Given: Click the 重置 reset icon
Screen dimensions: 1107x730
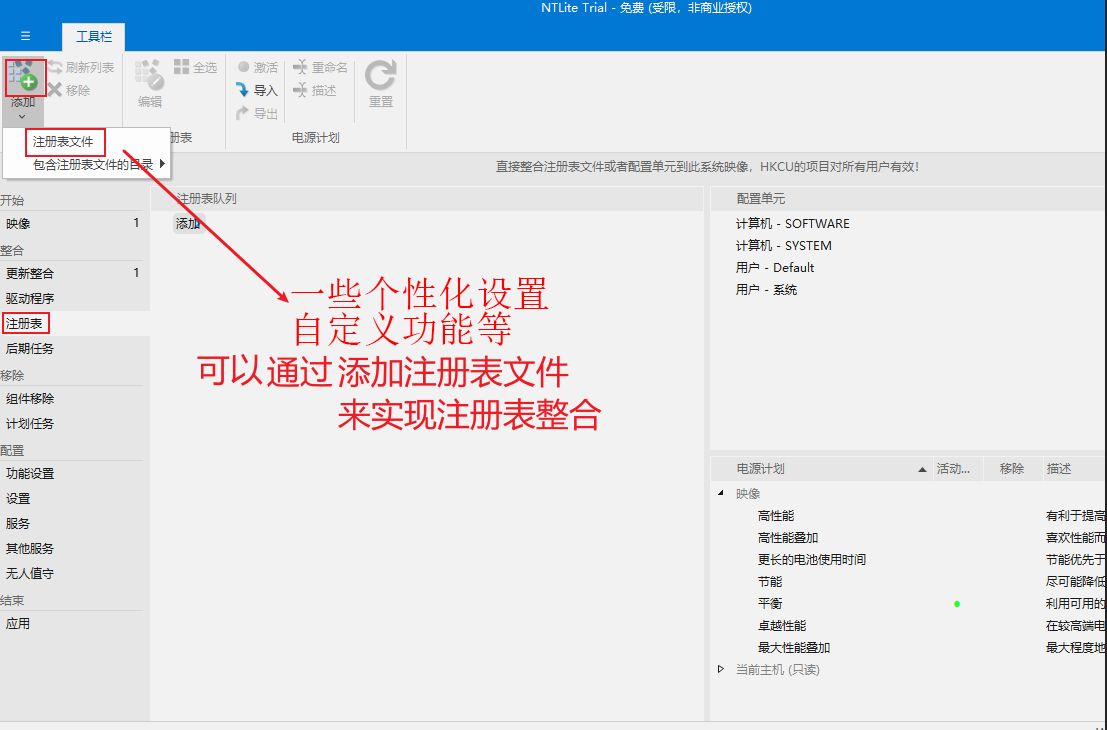Looking at the screenshot, I should tap(380, 76).
